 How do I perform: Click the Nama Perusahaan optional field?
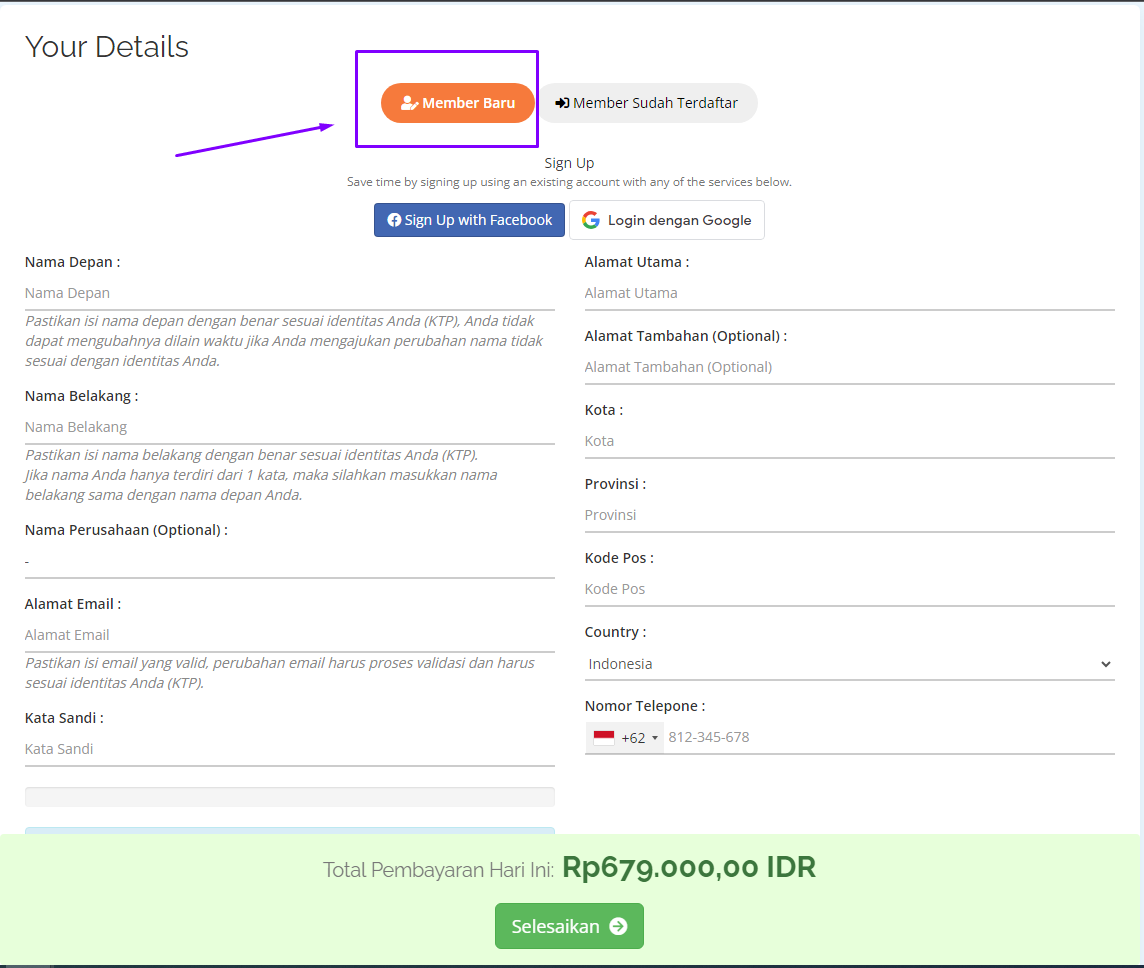tap(289, 561)
